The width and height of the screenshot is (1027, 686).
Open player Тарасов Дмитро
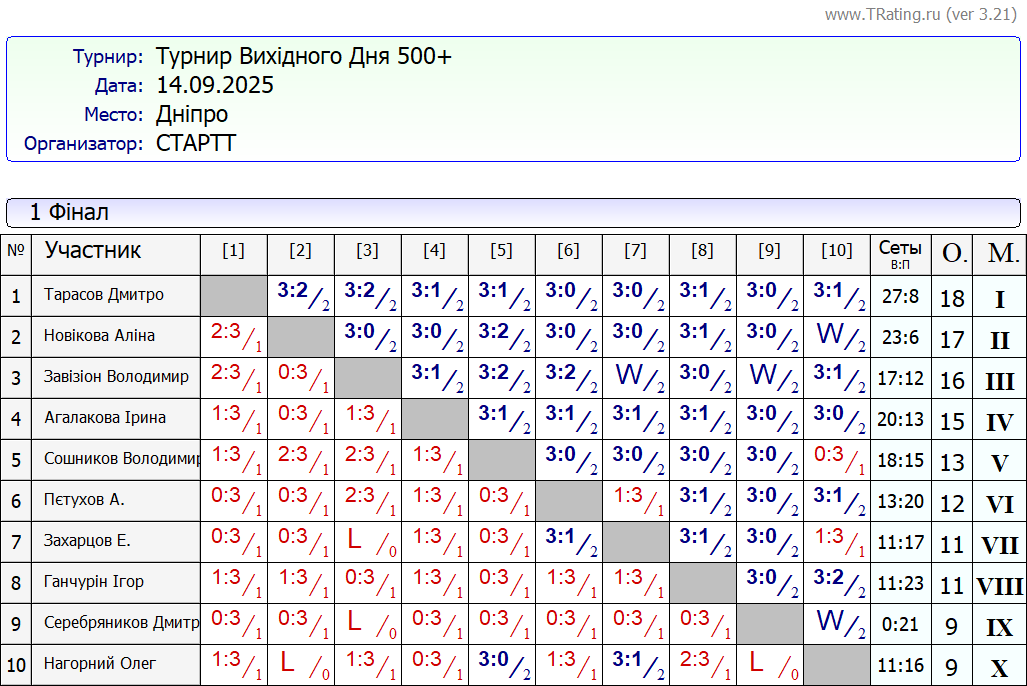(x=104, y=295)
